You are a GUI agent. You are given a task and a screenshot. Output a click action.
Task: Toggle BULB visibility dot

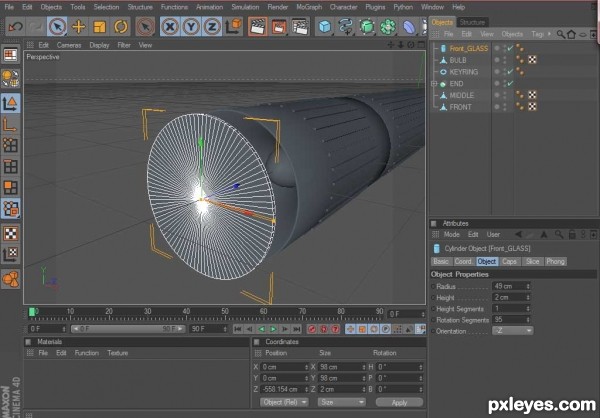(x=497, y=60)
